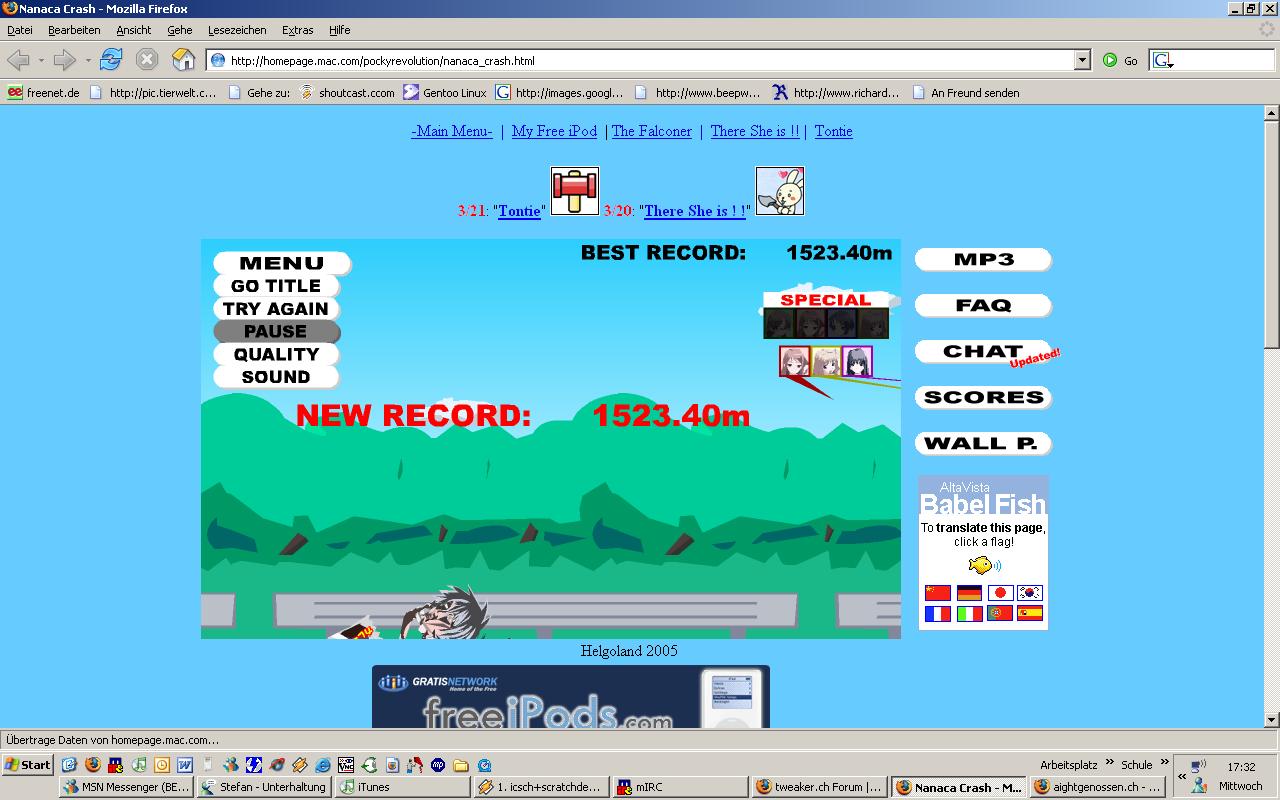Toggle the QUALITY setting in game
This screenshot has width=1280, height=800.
point(276,355)
